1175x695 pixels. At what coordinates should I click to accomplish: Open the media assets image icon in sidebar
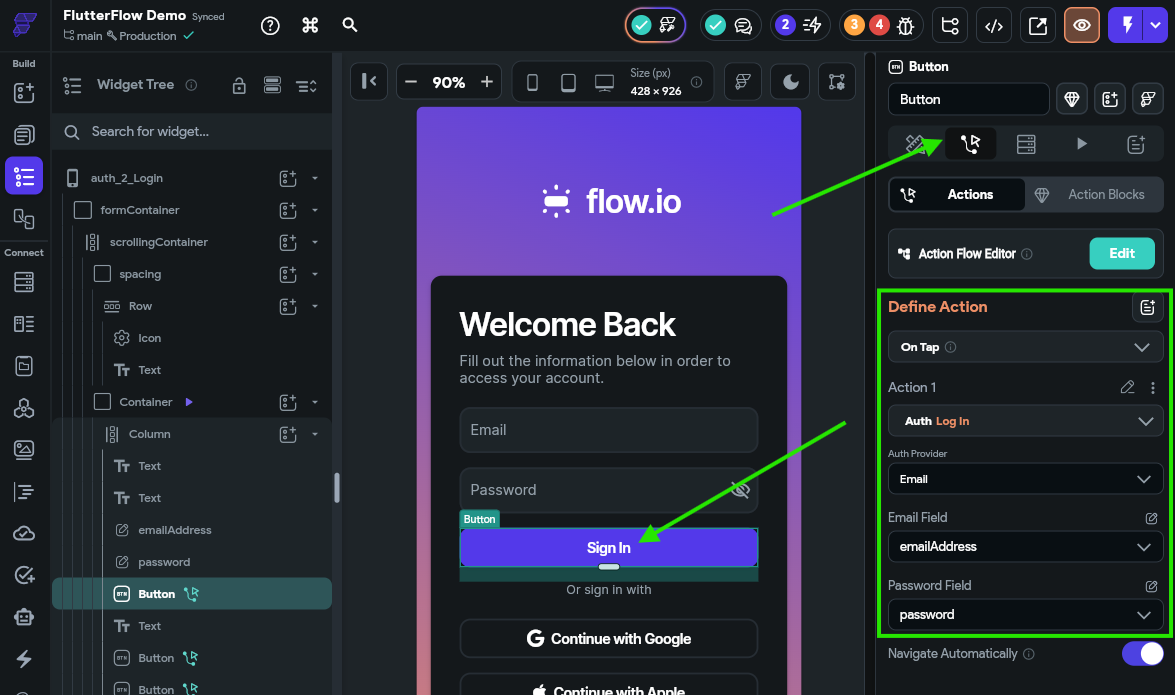[x=24, y=449]
